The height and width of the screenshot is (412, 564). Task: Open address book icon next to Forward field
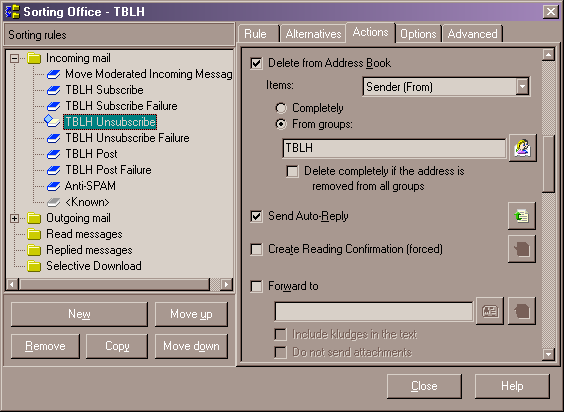490,311
